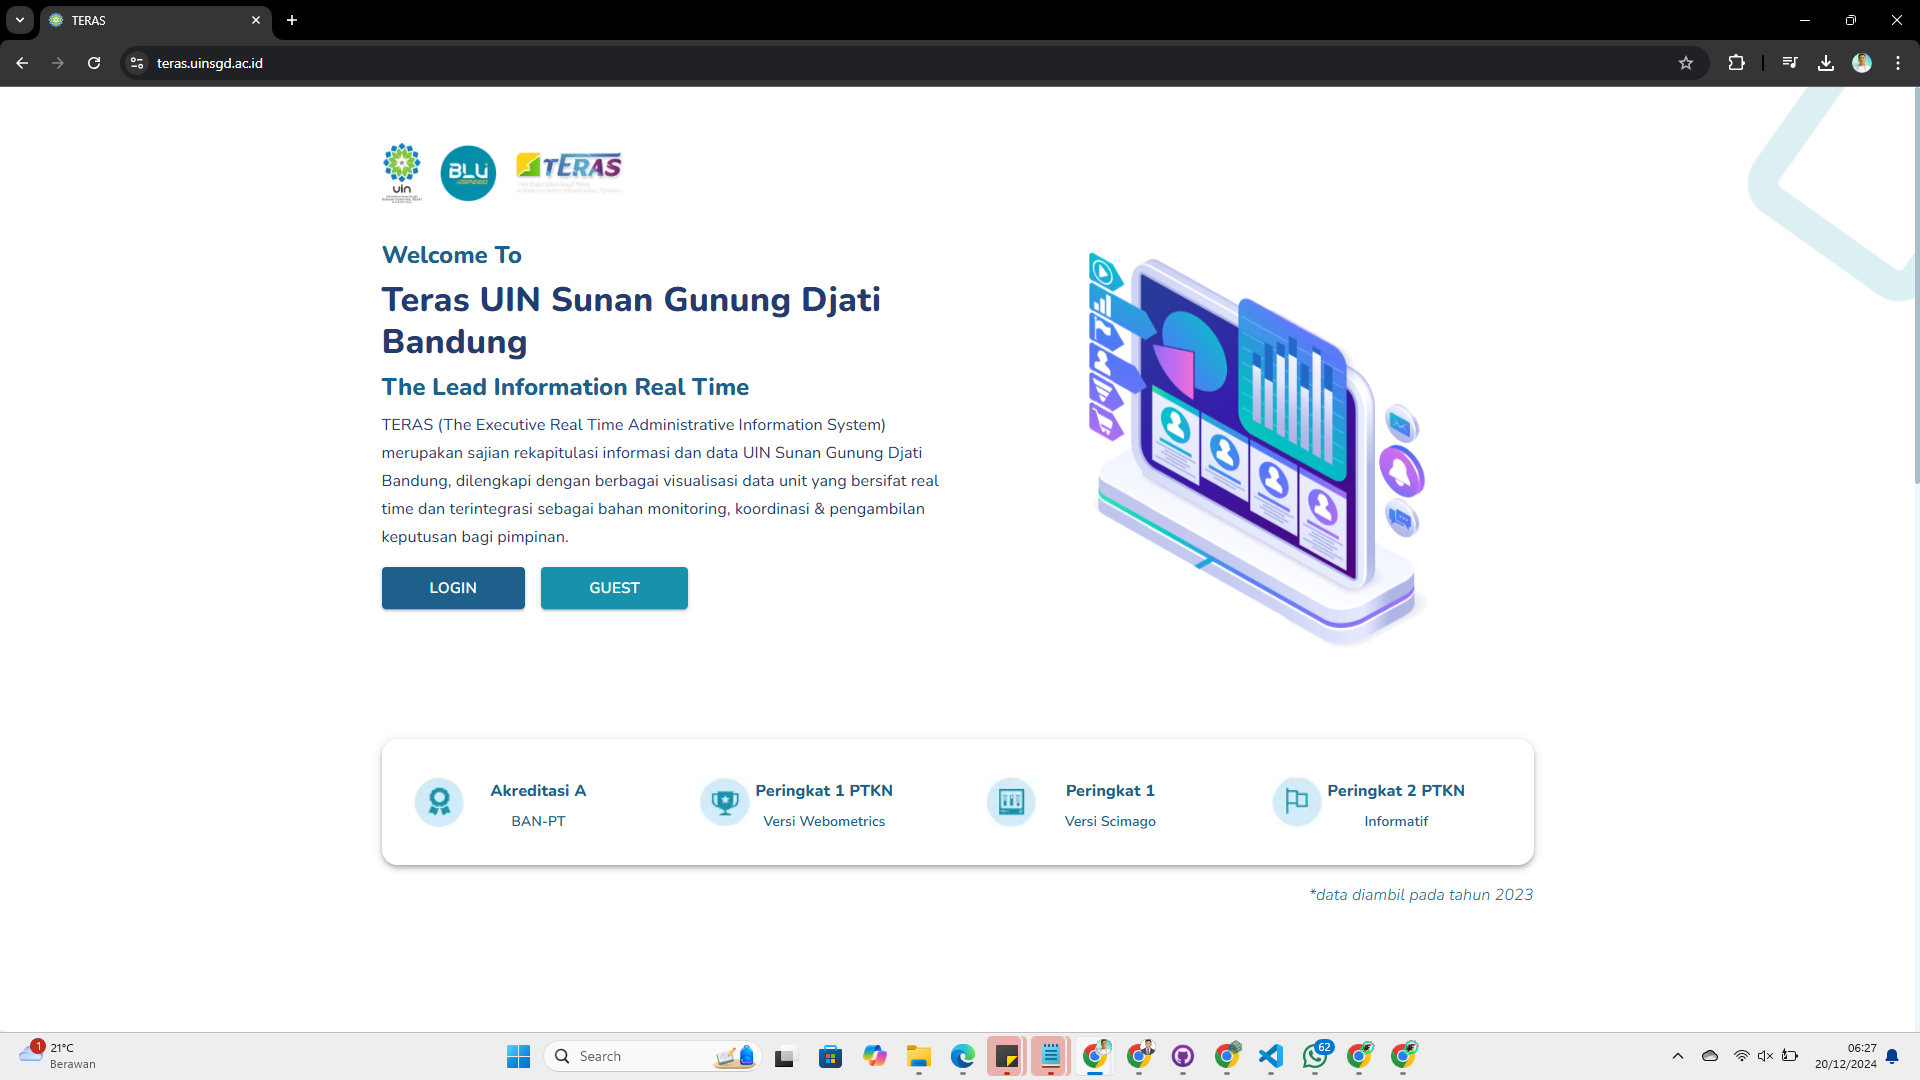Open the Windows Start menu
Screen dimensions: 1920x1080
click(x=518, y=1056)
